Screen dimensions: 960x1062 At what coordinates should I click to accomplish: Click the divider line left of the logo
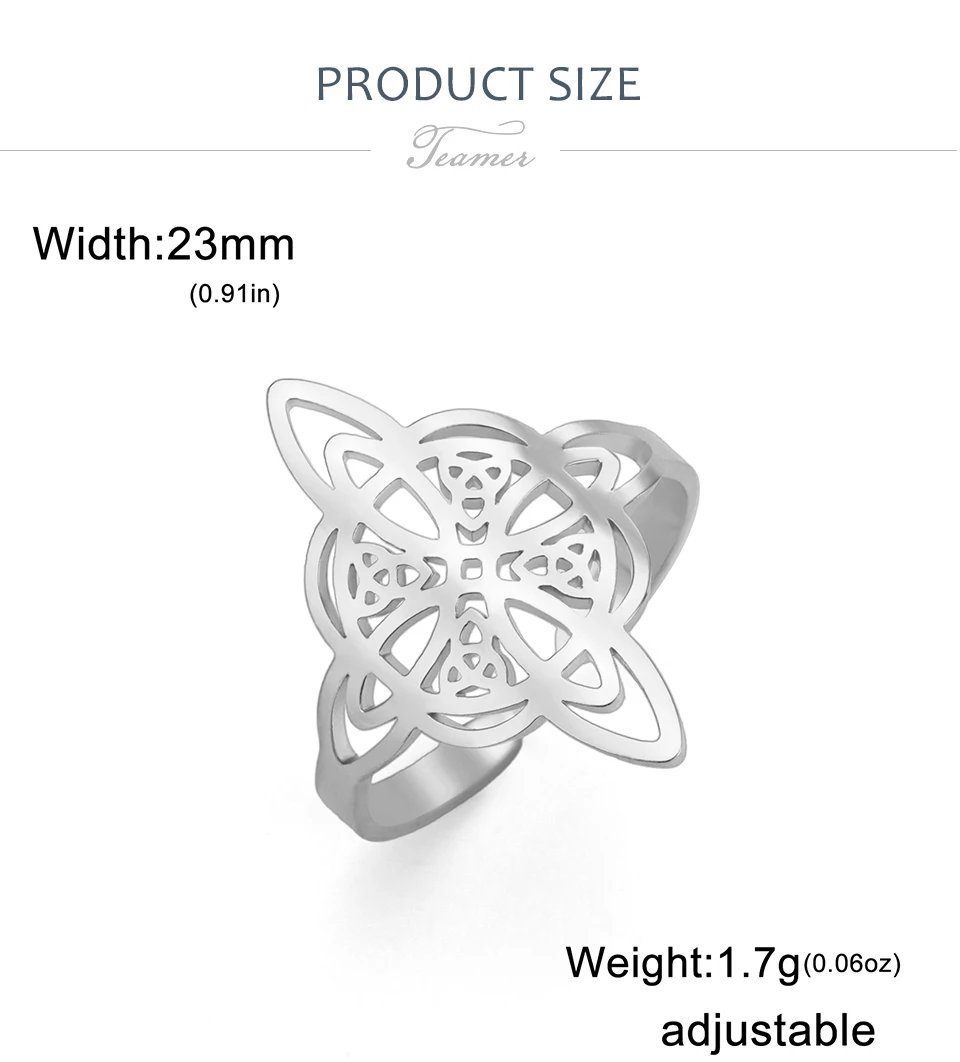[186, 150]
